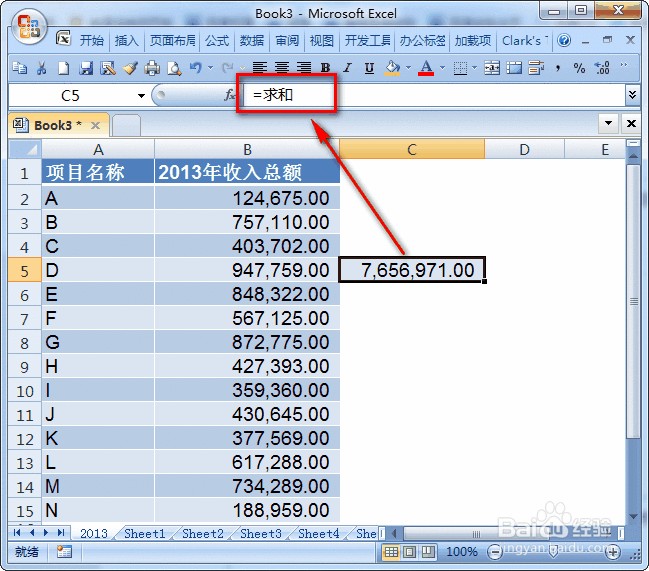Click the comma style icon
Viewport: 649px width, 571px height.
(558, 67)
